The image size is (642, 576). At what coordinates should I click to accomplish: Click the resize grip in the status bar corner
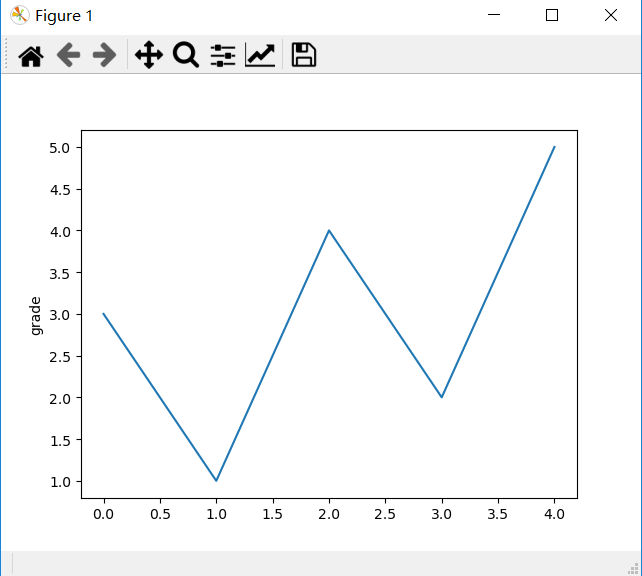pyautogui.click(x=633, y=568)
